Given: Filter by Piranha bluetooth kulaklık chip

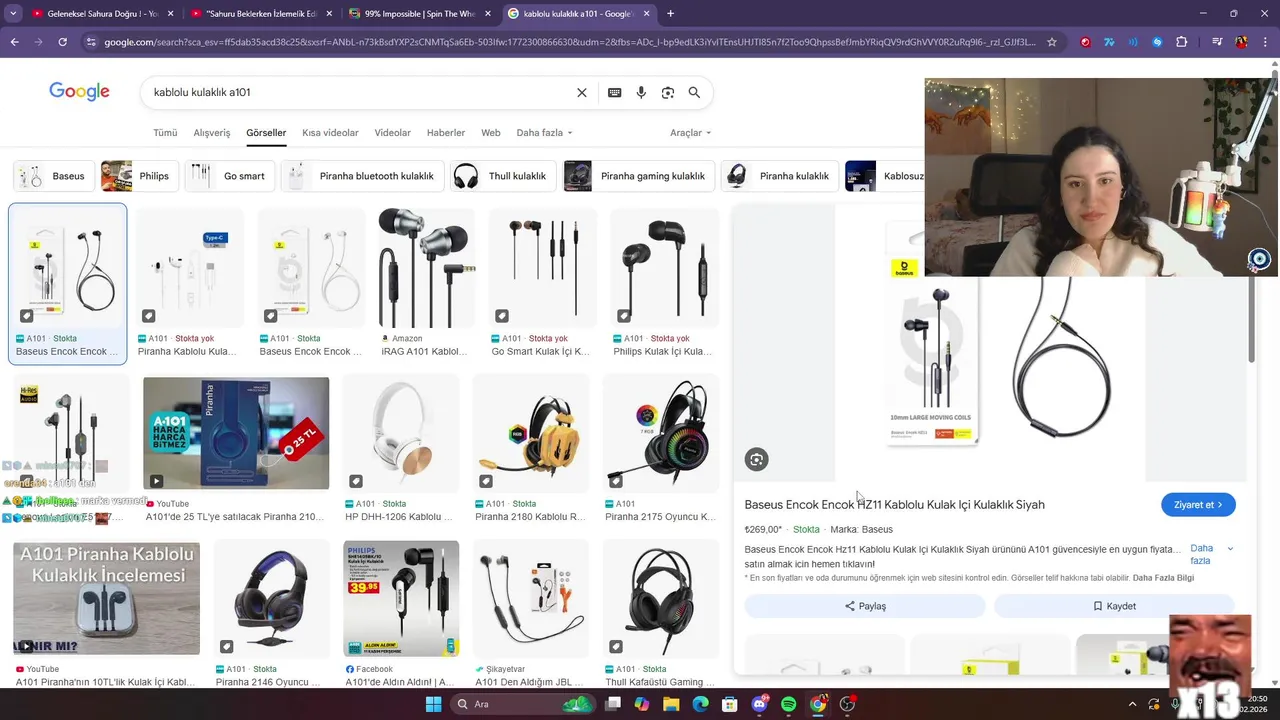Looking at the screenshot, I should 362,176.
